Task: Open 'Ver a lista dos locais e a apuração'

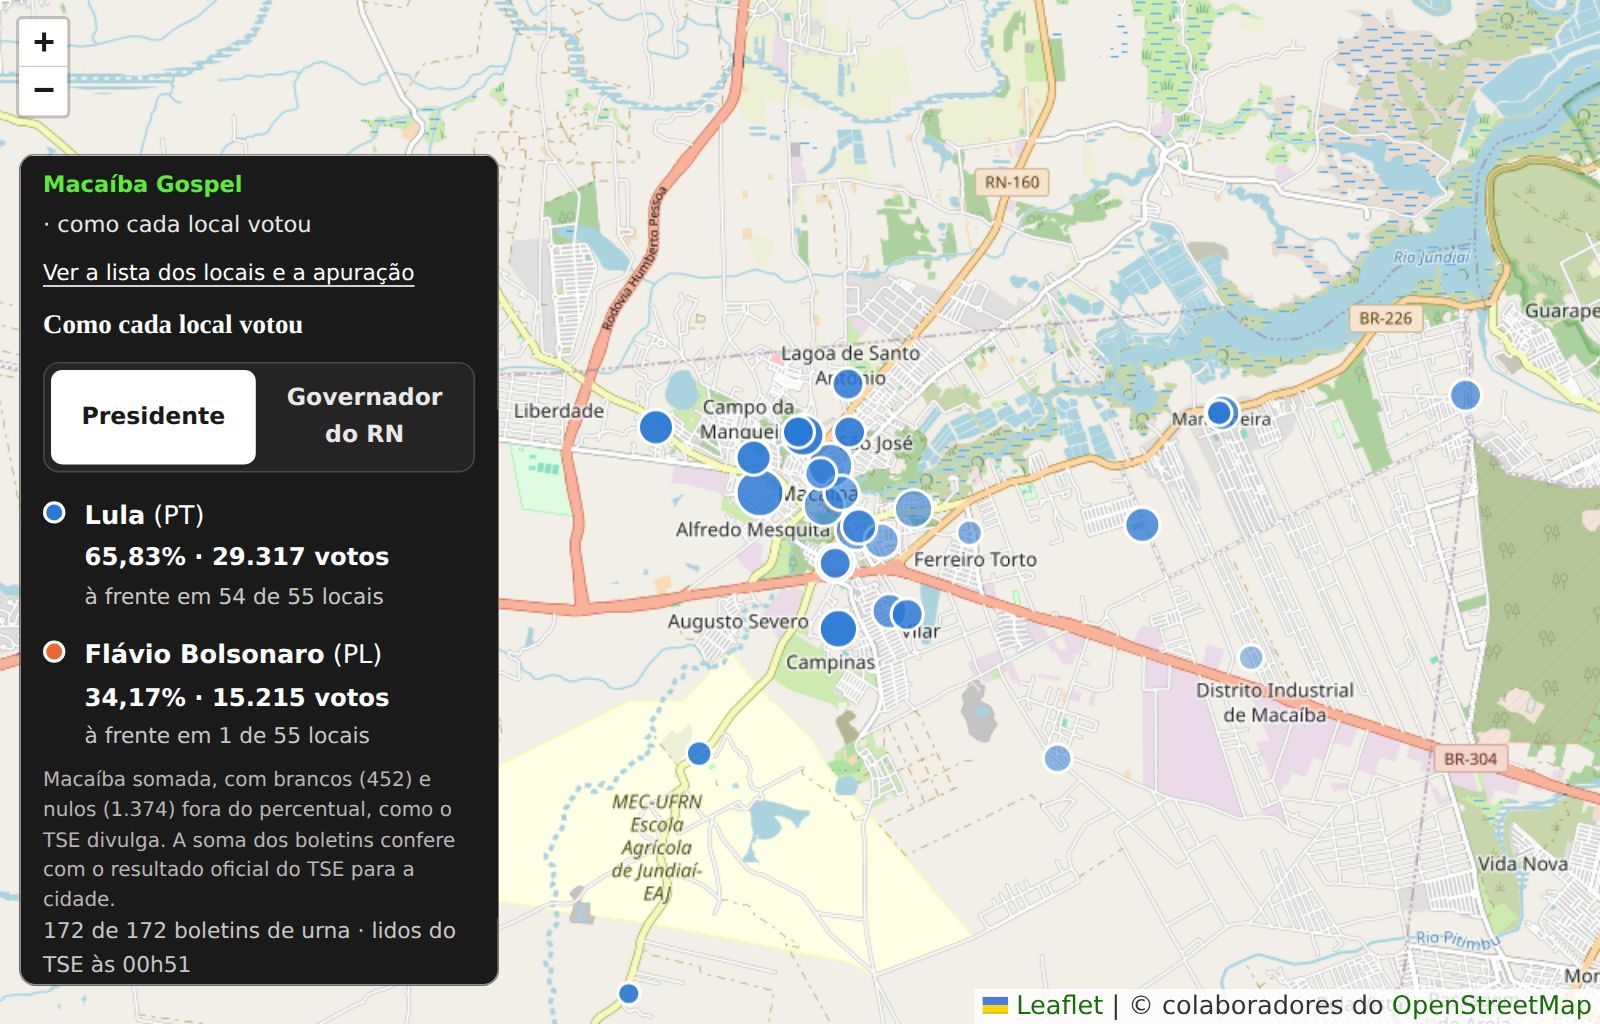Action: click(228, 272)
